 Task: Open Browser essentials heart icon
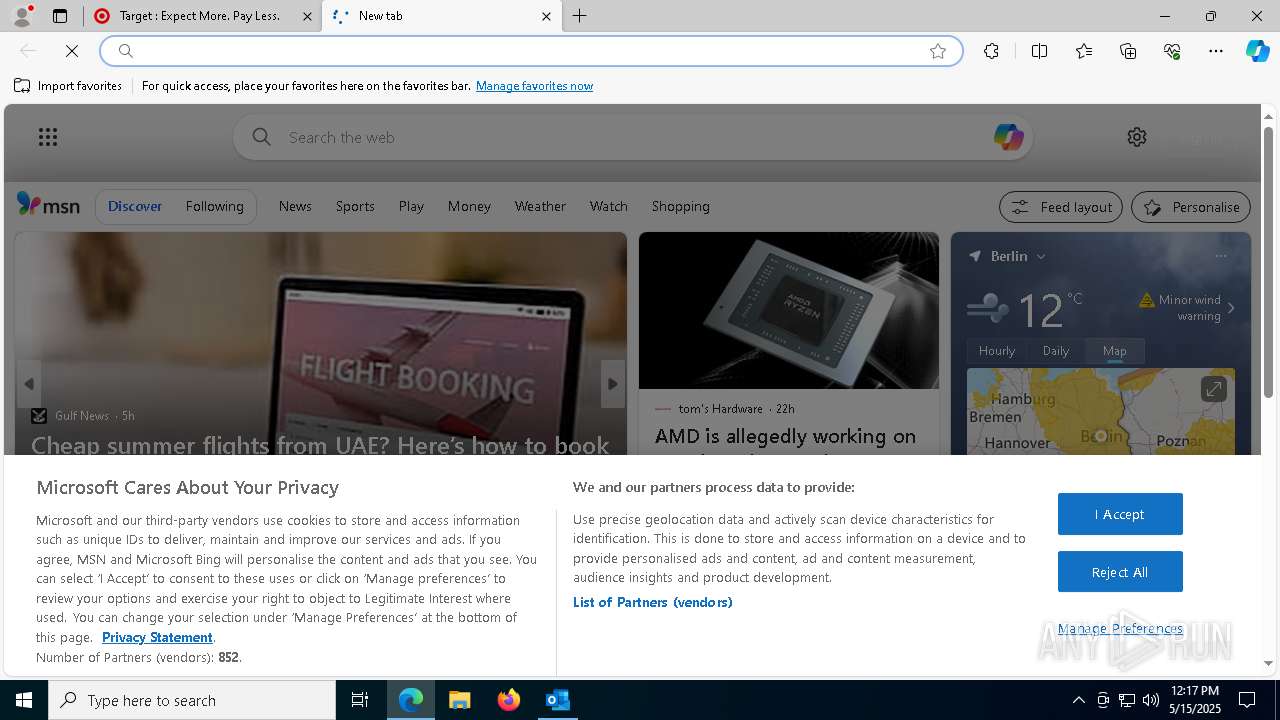pyautogui.click(x=1172, y=51)
